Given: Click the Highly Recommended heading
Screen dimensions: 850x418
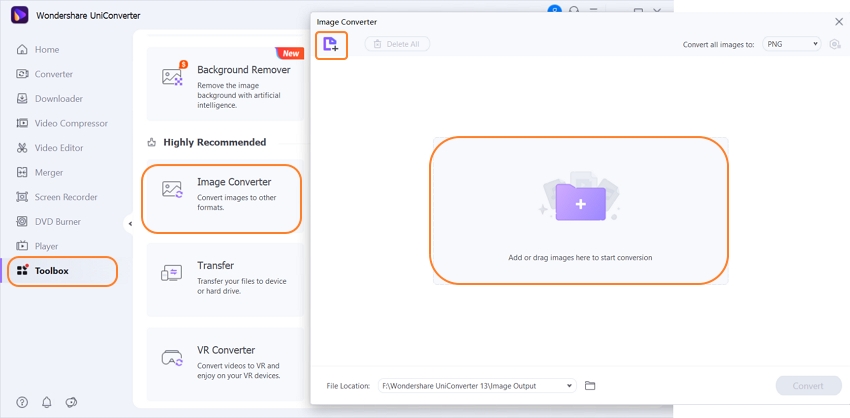Looking at the screenshot, I should (215, 142).
